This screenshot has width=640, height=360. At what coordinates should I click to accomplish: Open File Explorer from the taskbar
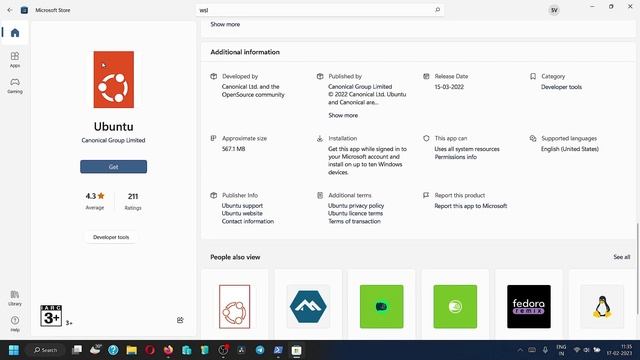tap(131, 350)
